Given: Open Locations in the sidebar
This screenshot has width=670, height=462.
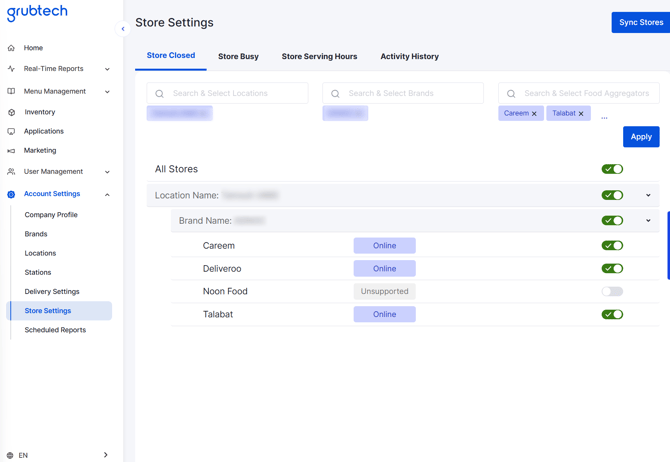Looking at the screenshot, I should [40, 253].
